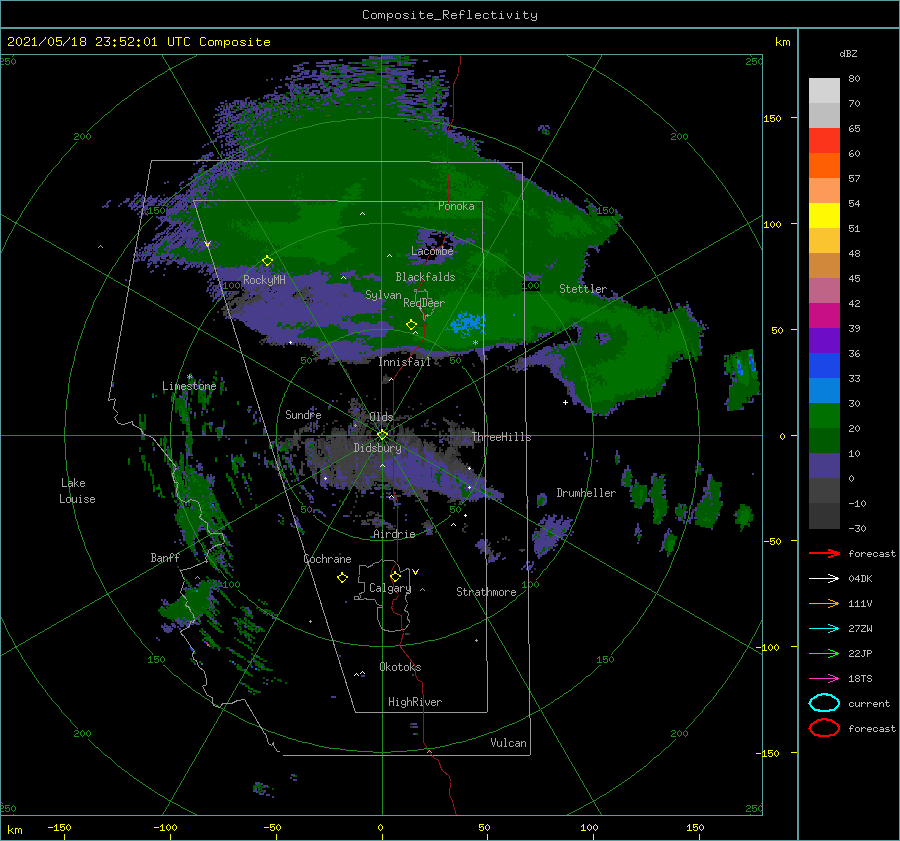Pick the bright green swatch between 30 and 20 dBZ
Viewport: 900px width, 841px height.
(824, 416)
